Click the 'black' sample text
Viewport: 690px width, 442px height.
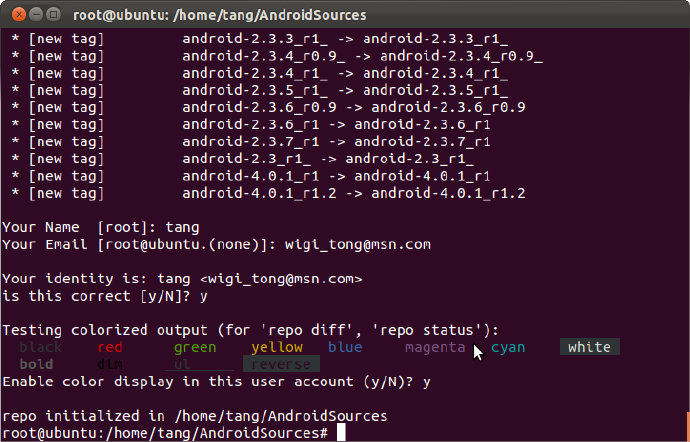point(40,347)
